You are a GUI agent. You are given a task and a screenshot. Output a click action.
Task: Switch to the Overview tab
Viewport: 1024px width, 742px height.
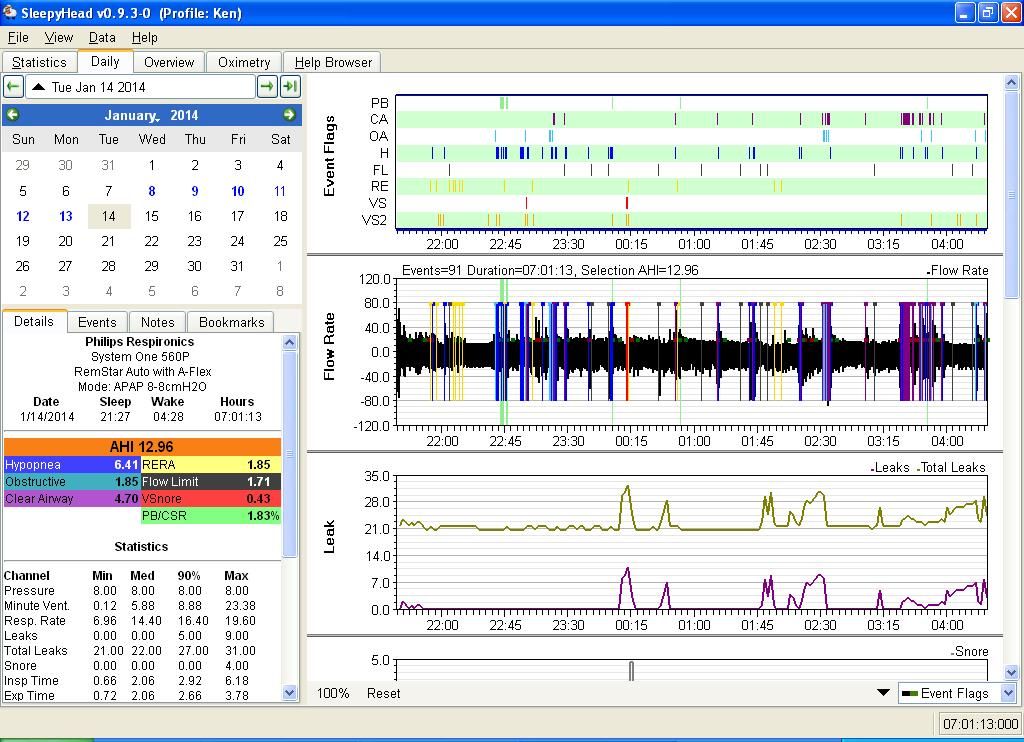click(x=169, y=62)
